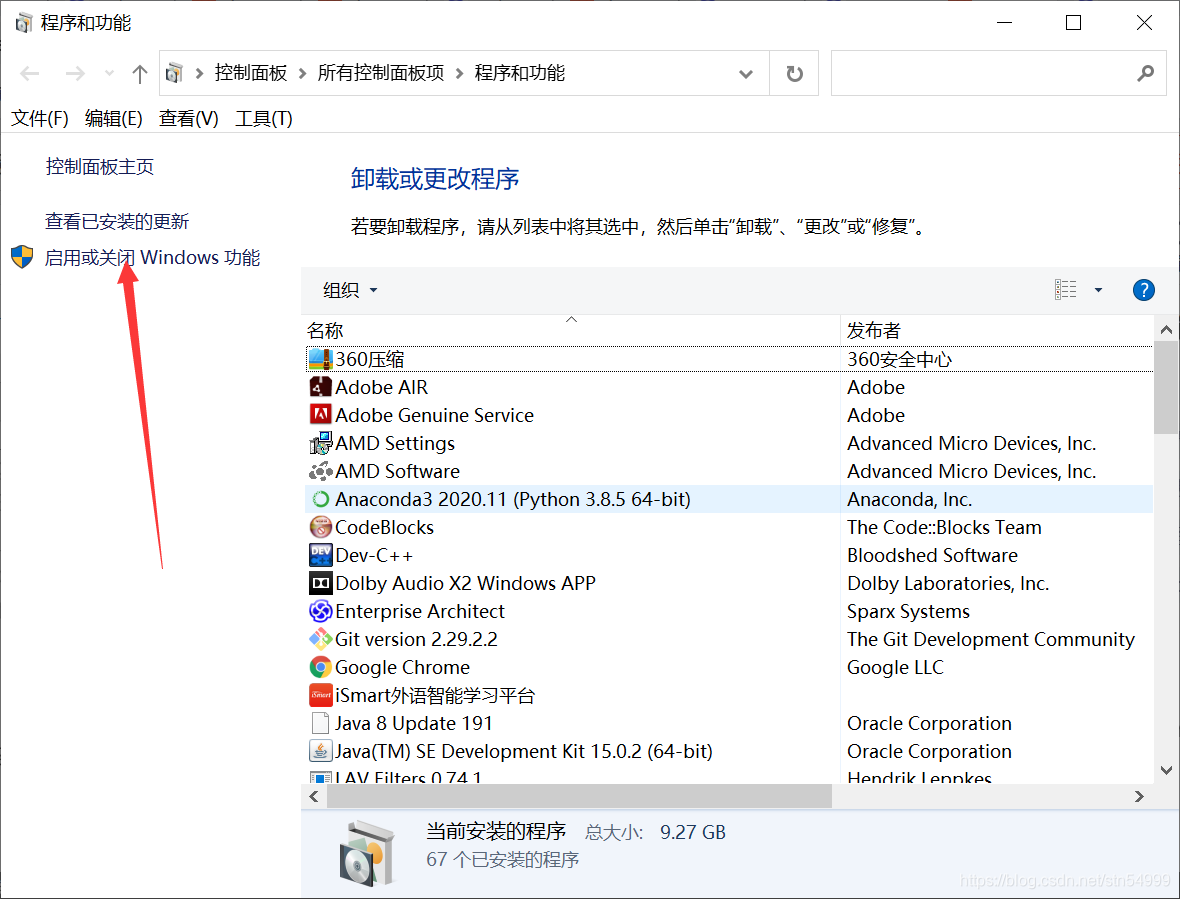Click the search magnifier icon
Image resolution: width=1180 pixels, height=899 pixels.
point(1145,73)
